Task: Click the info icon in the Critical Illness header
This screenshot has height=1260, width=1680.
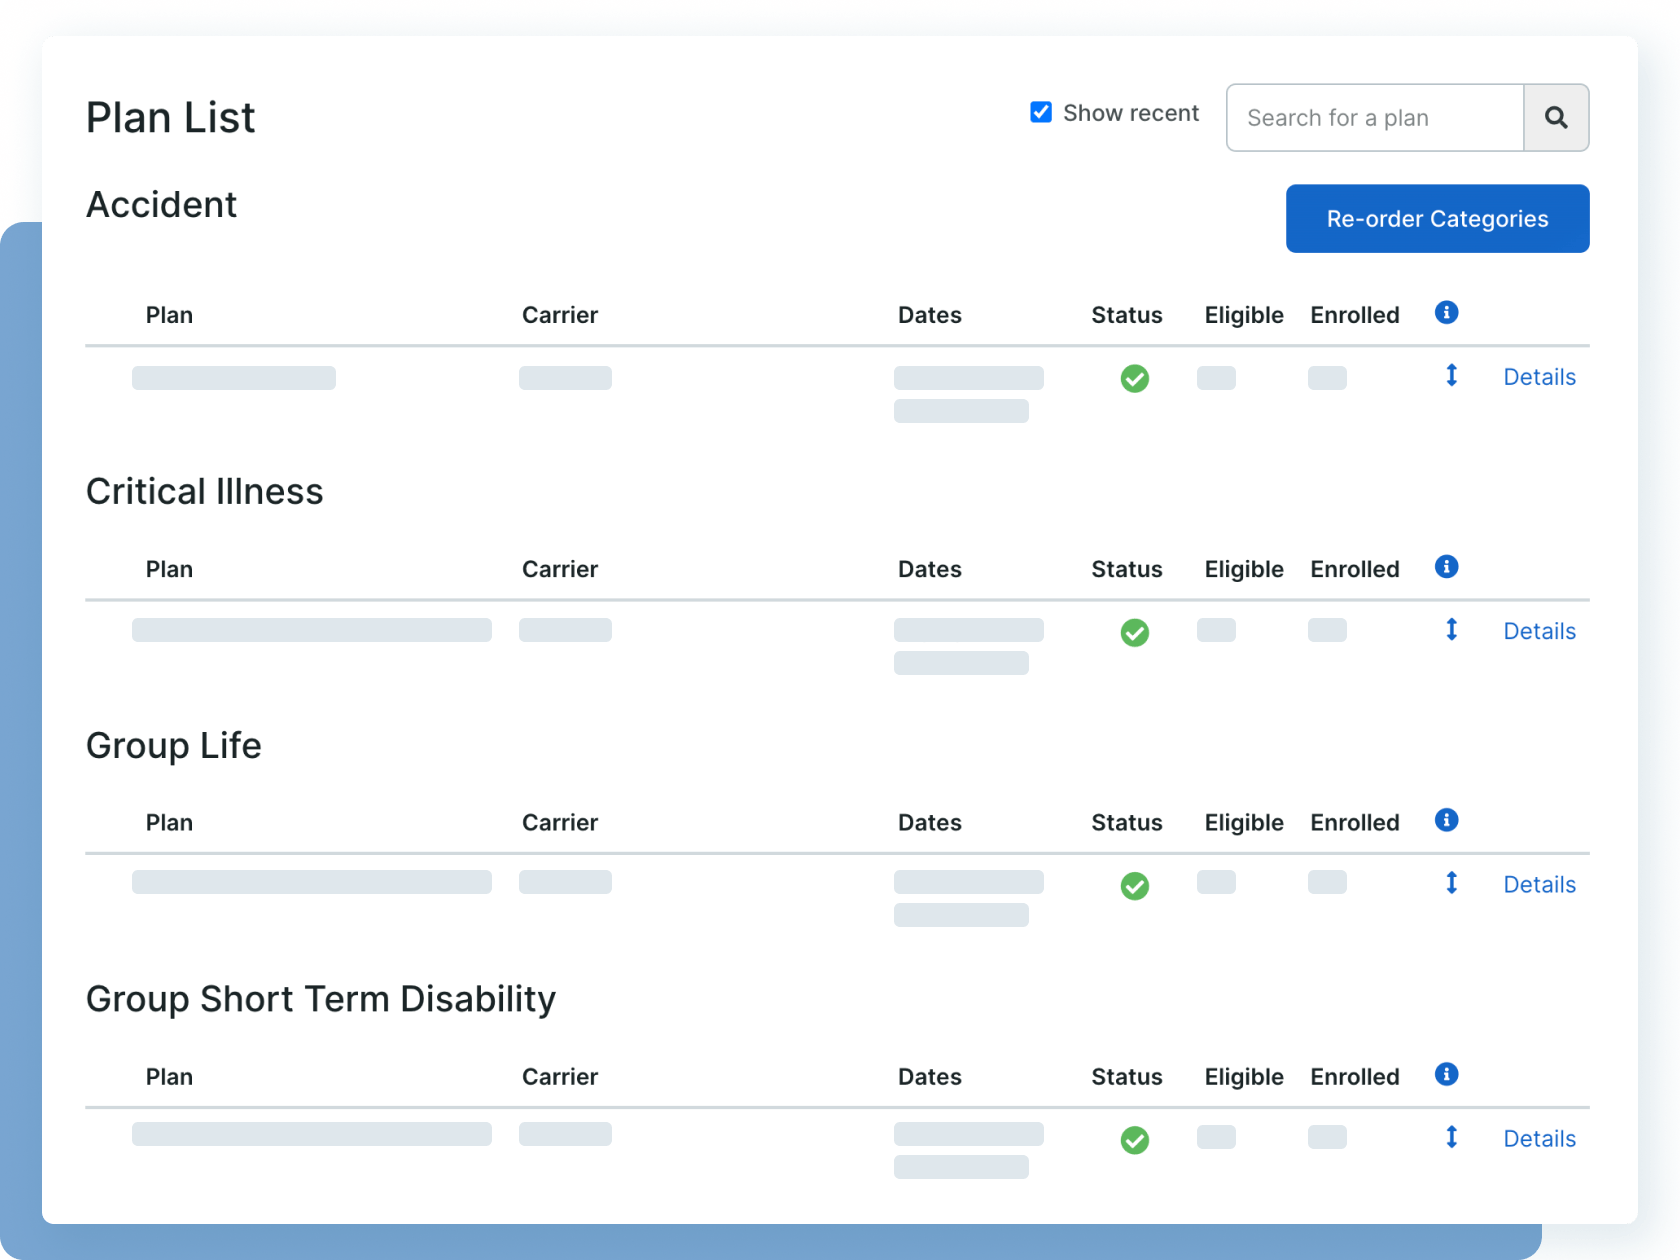Action: [1446, 566]
